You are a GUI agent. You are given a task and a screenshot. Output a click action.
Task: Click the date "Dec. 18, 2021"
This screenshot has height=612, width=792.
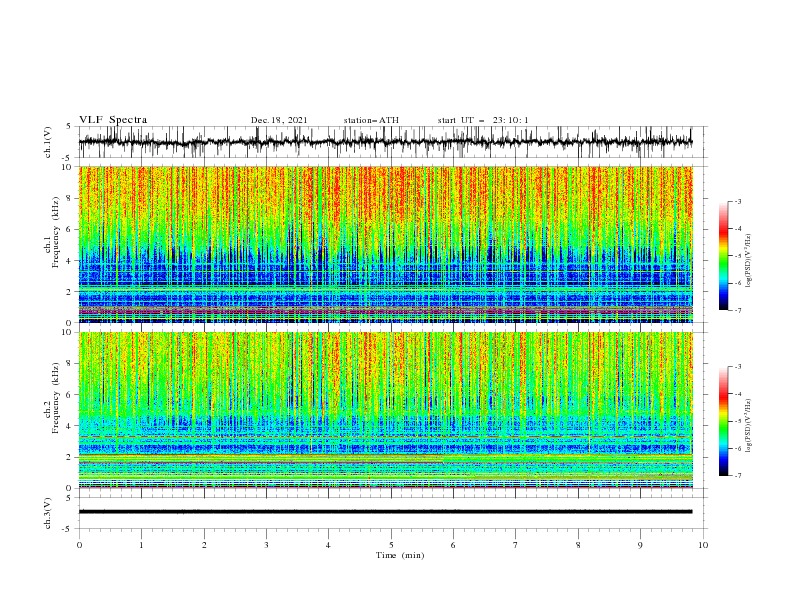[x=279, y=120]
